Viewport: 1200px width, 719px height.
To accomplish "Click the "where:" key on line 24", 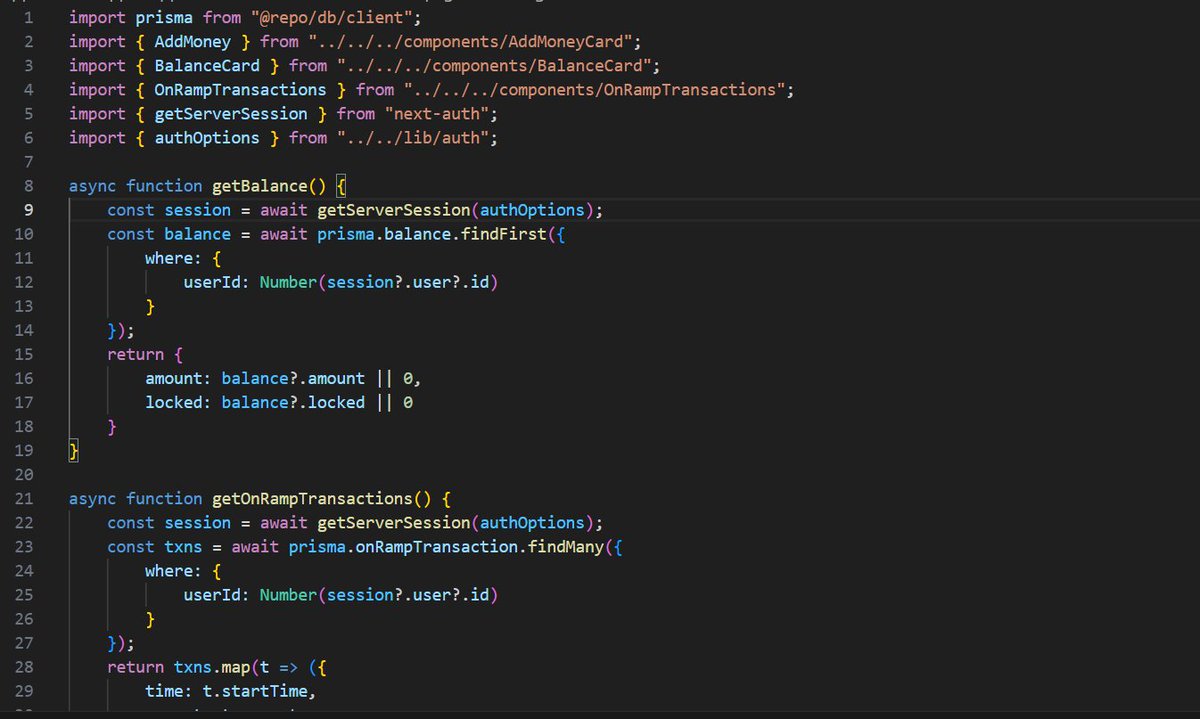I will 174,570.
